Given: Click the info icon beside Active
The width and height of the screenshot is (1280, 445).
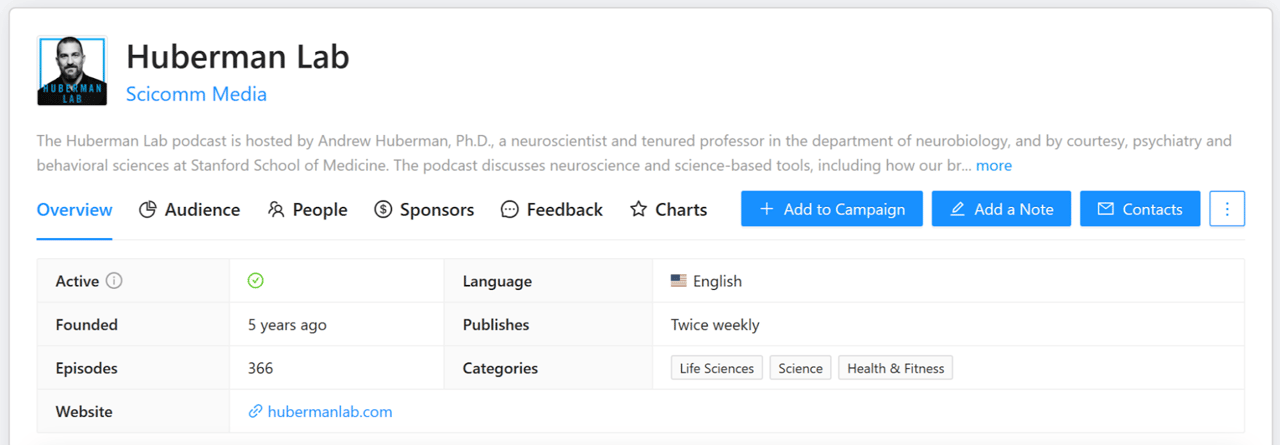Looking at the screenshot, I should 114,281.
